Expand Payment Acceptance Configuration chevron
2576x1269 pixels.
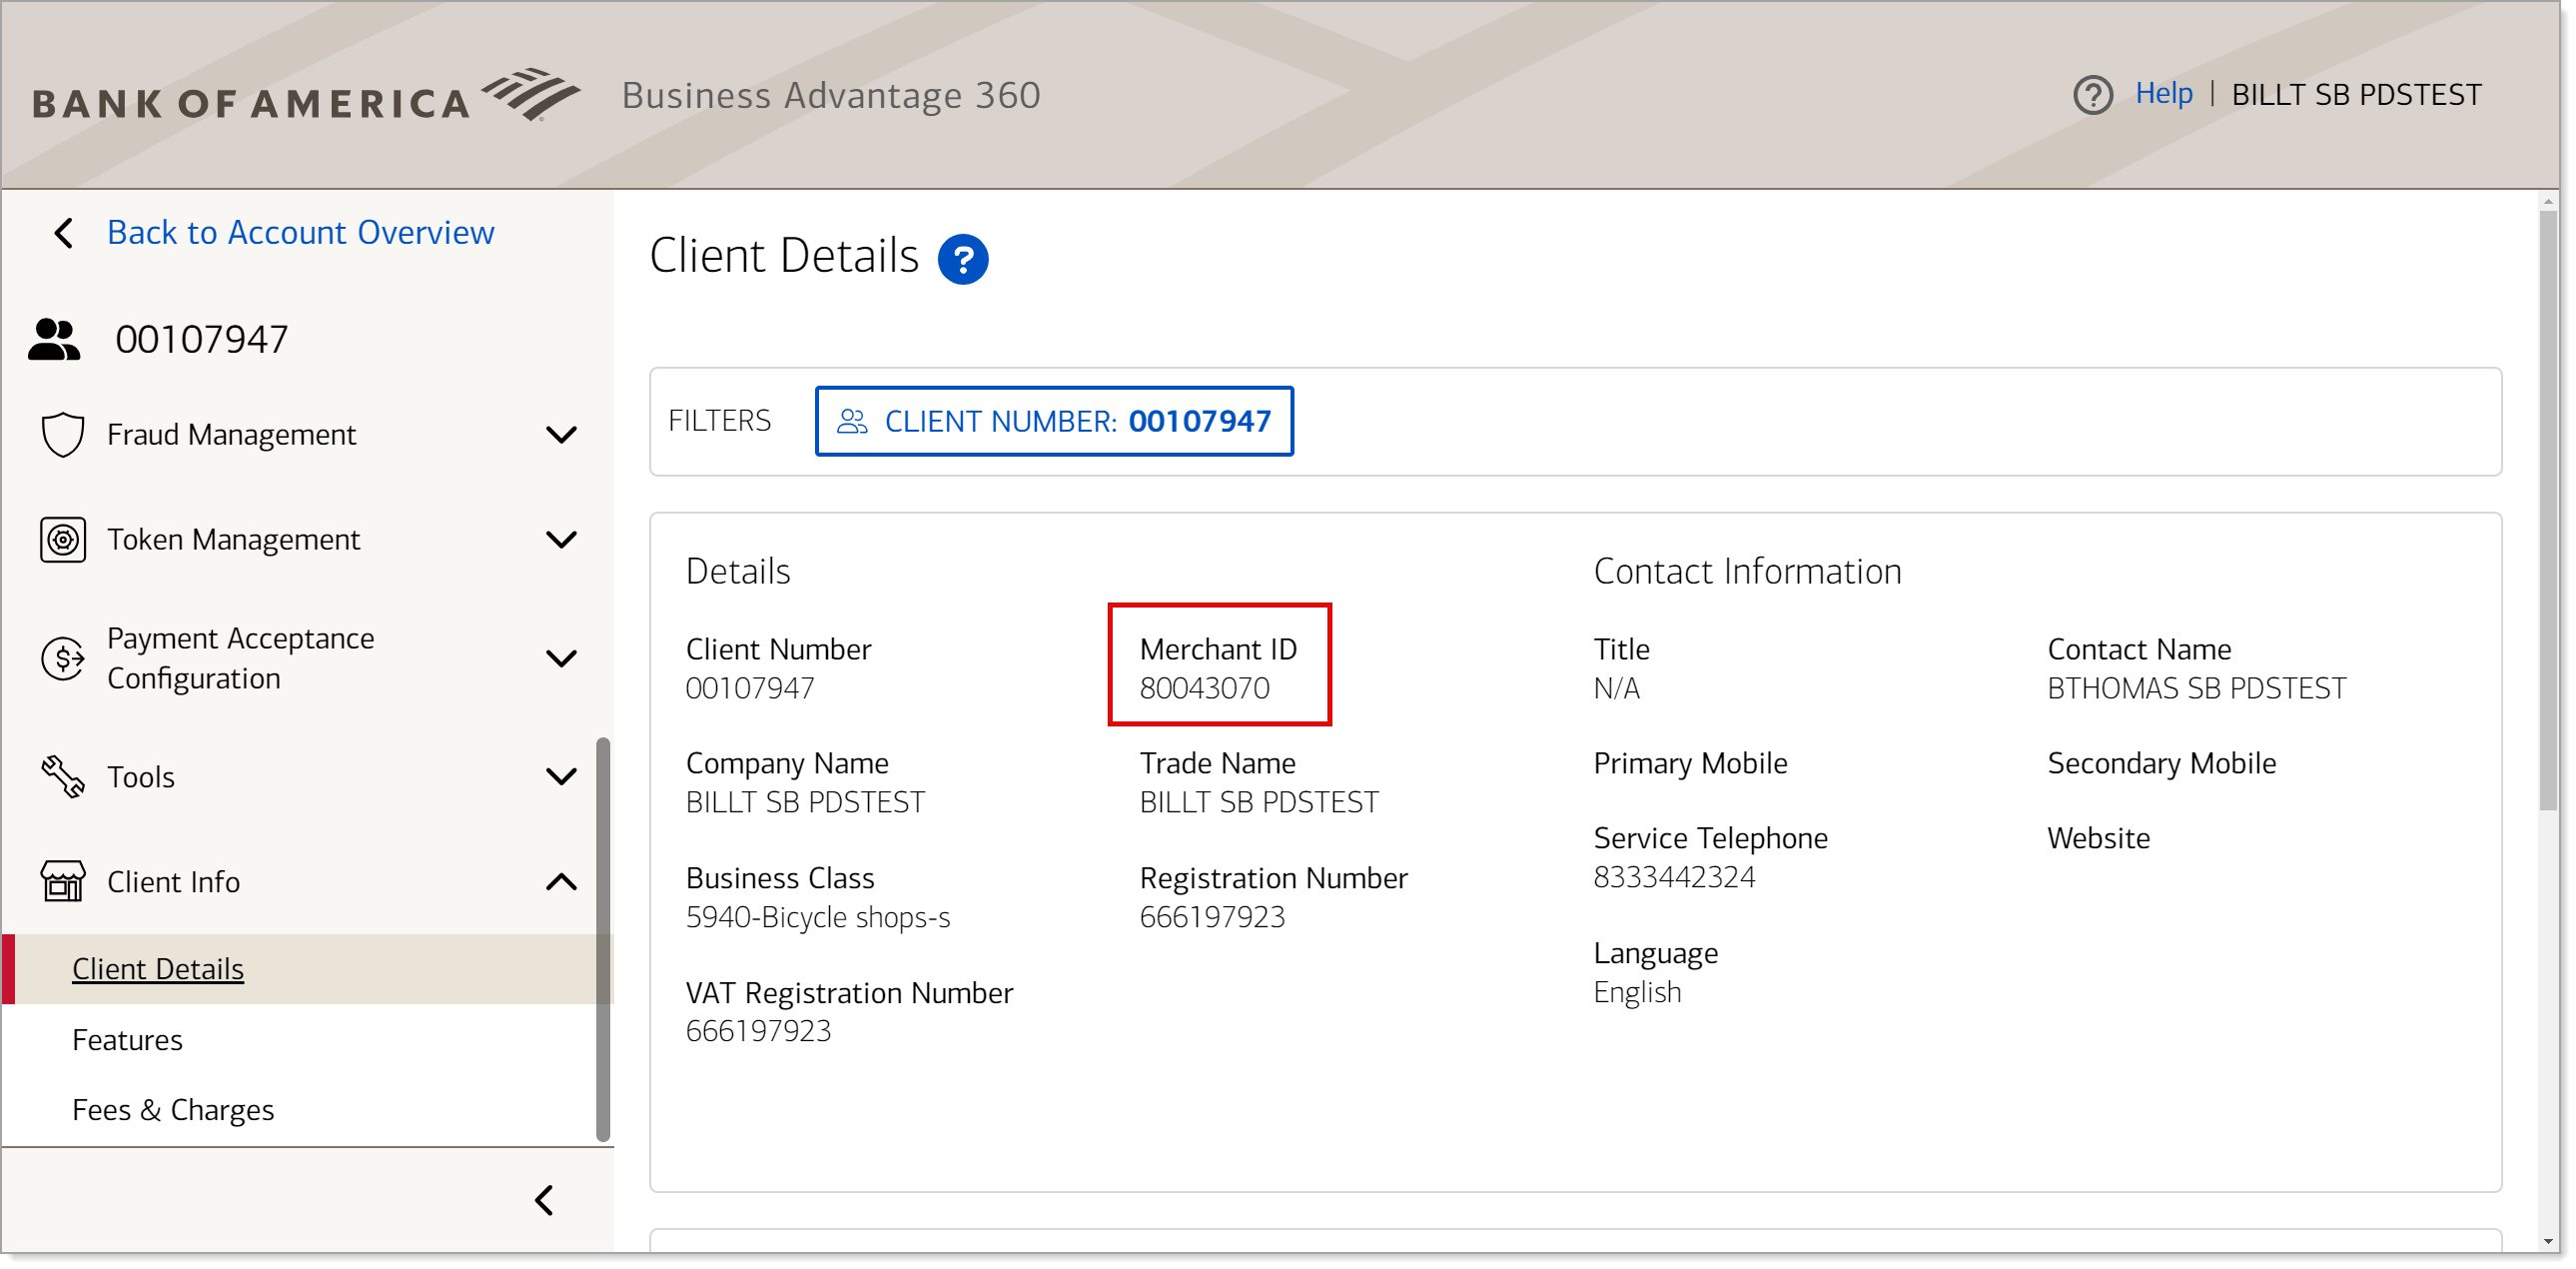tap(563, 660)
